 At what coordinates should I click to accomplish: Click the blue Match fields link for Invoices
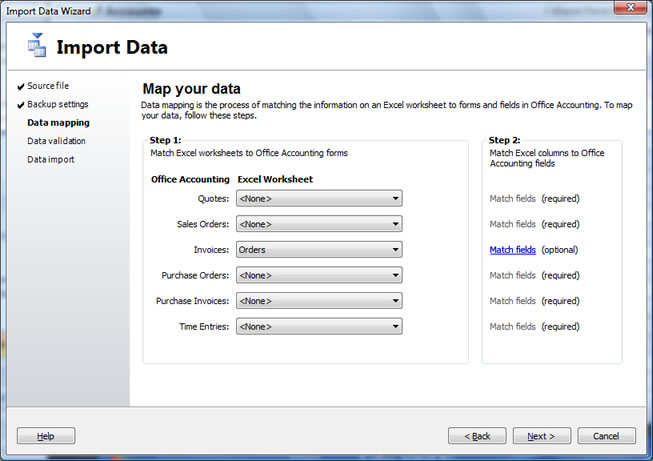point(513,250)
